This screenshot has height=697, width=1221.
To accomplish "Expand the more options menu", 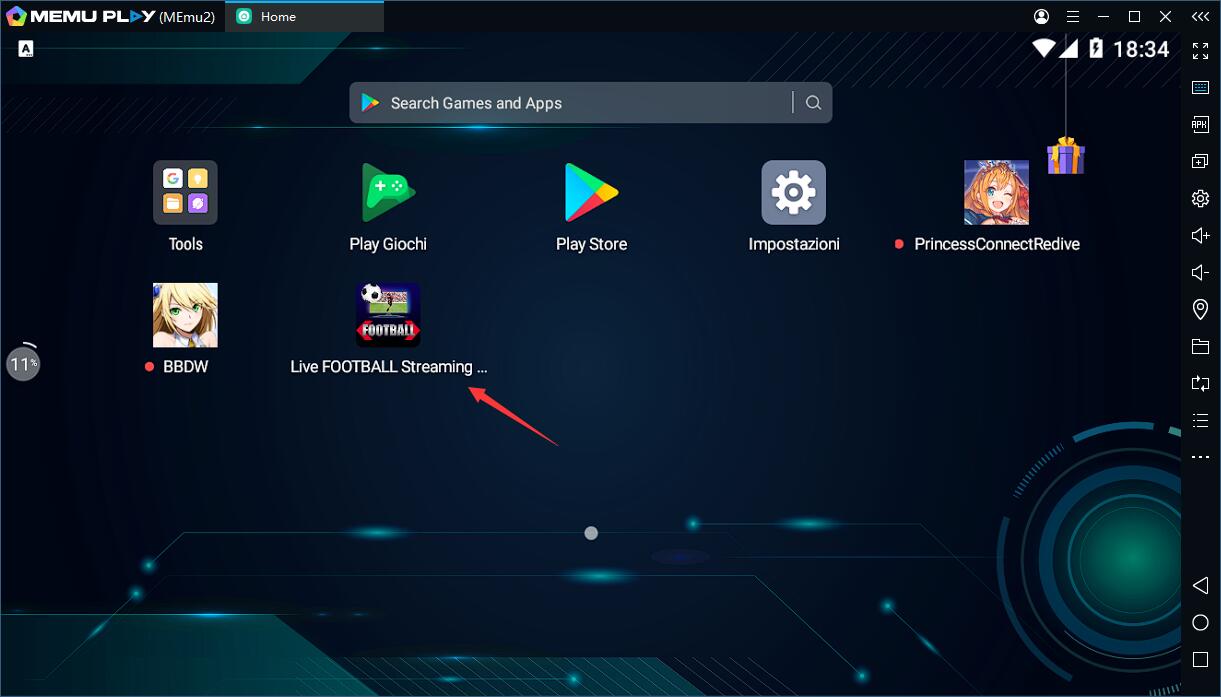I will tap(1200, 457).
